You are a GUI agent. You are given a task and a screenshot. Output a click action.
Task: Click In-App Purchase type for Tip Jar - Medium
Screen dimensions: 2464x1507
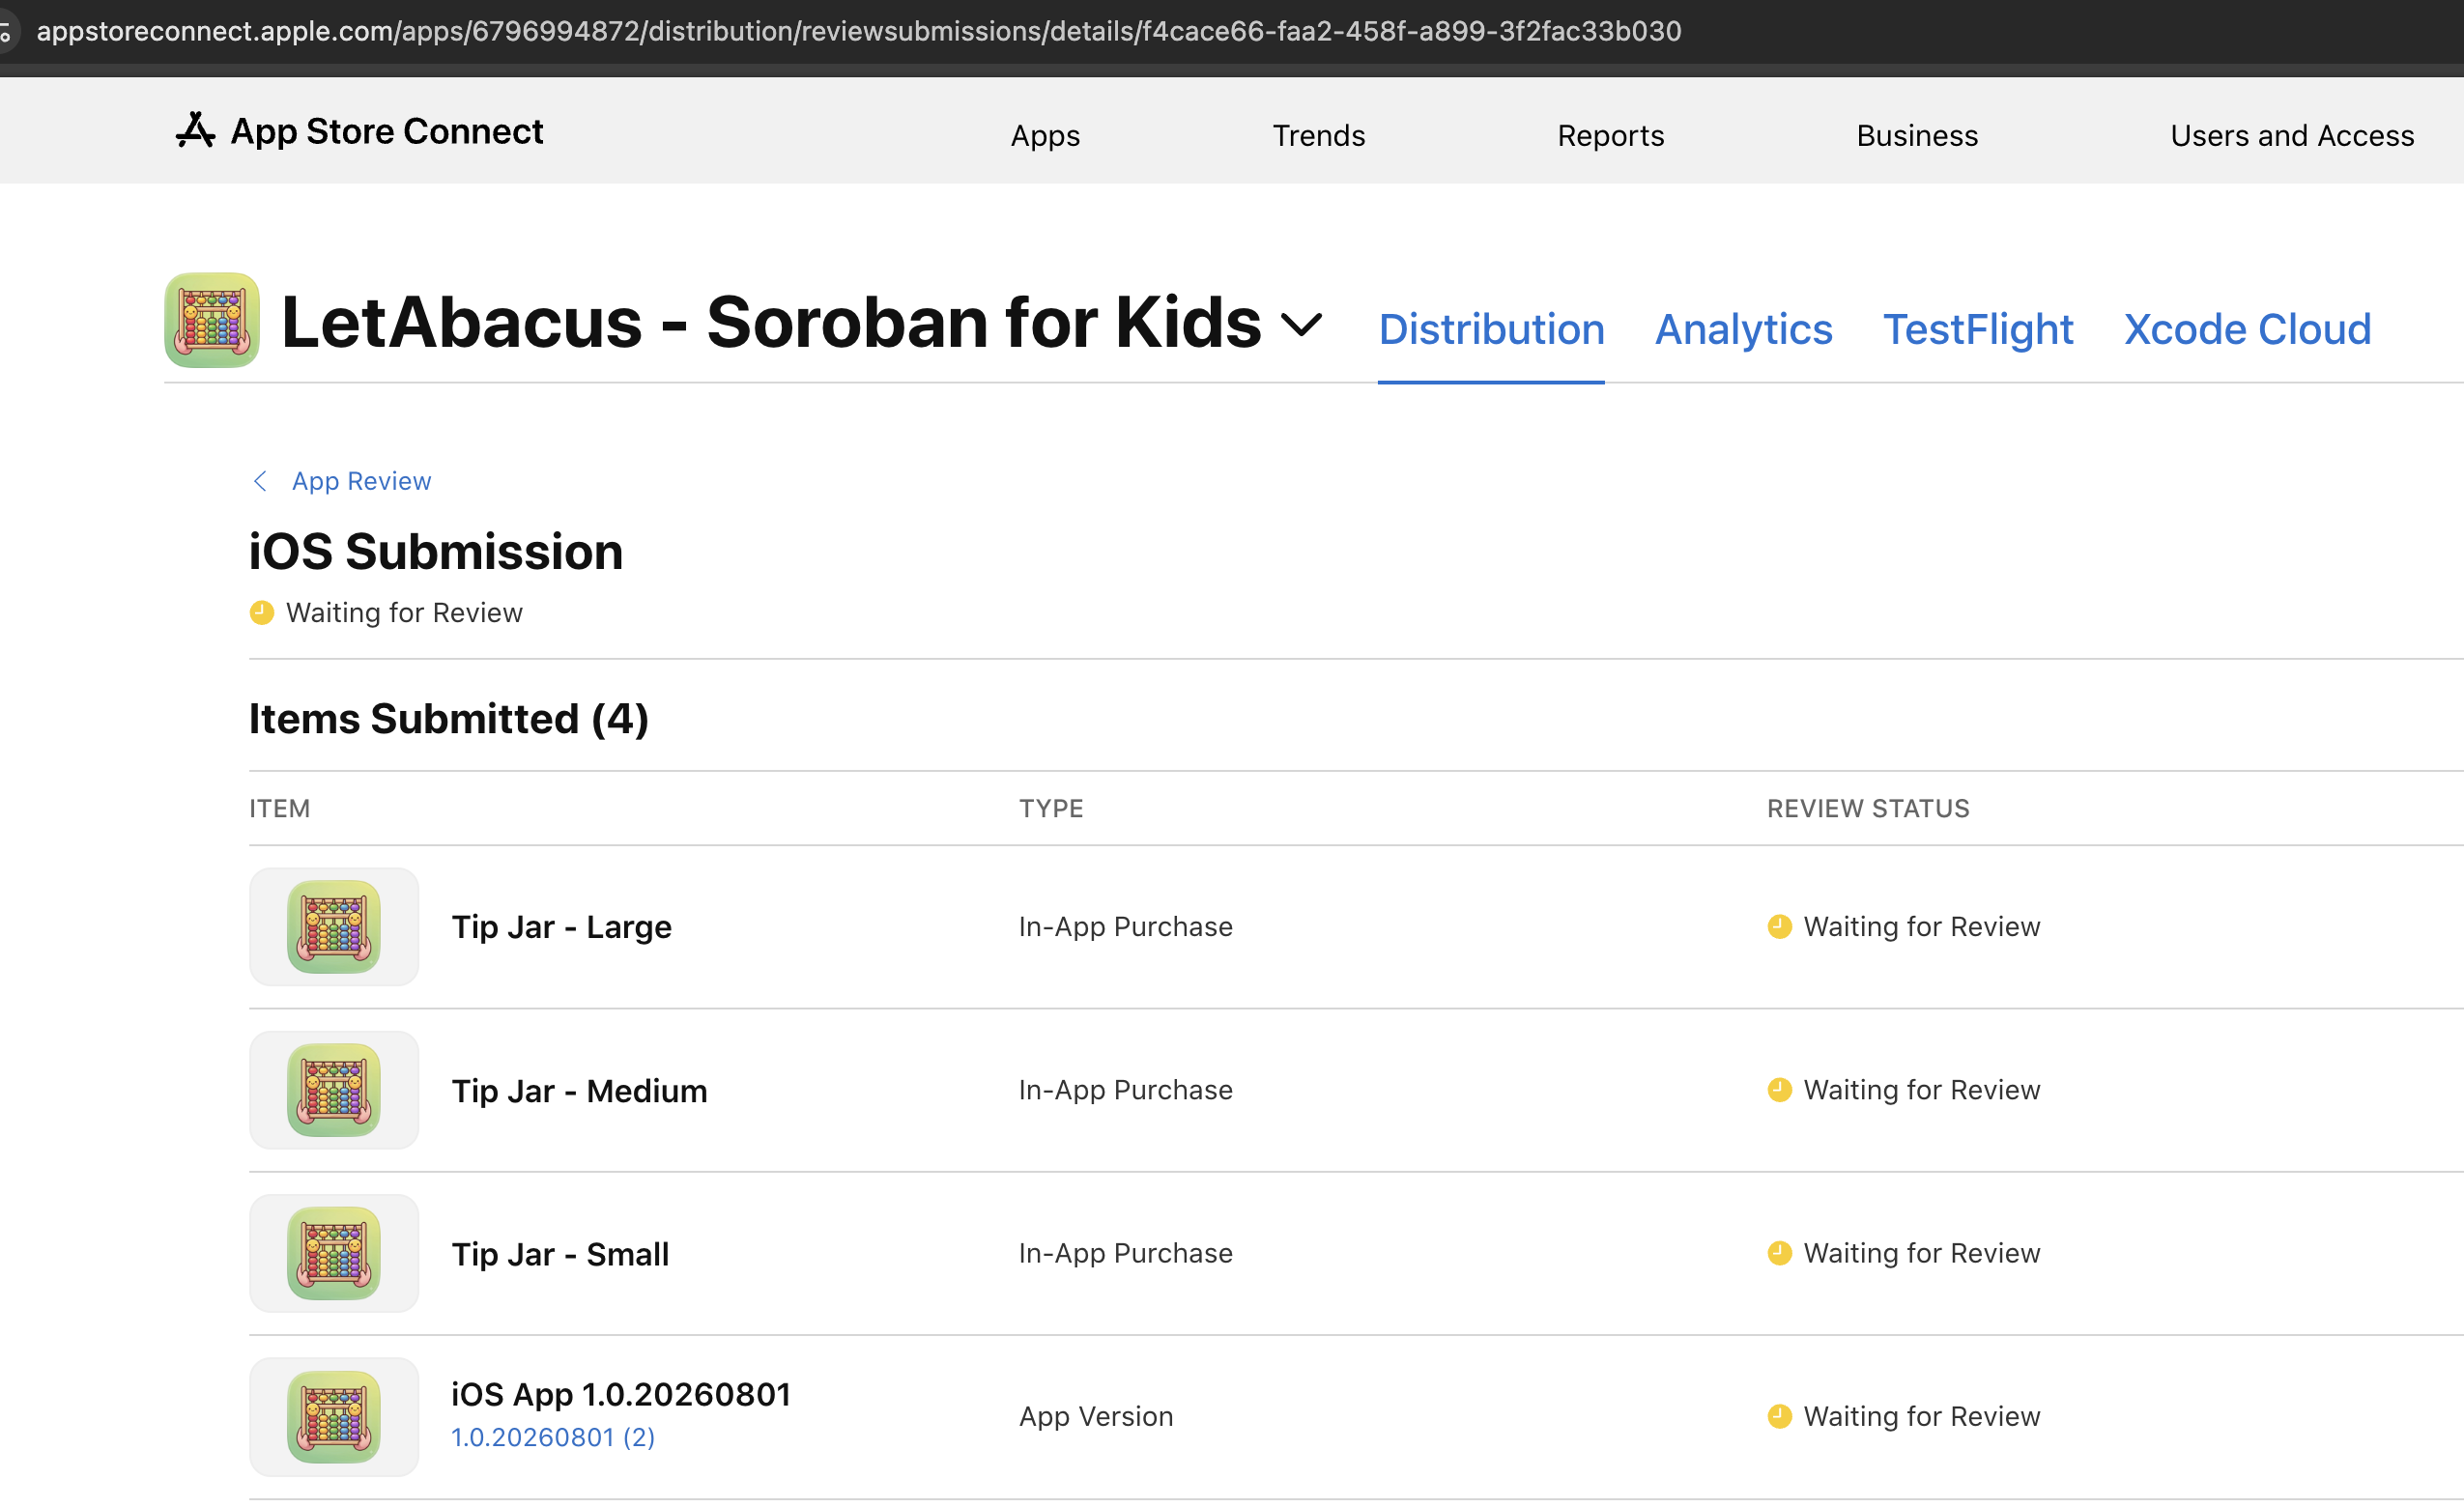pyautogui.click(x=1126, y=1089)
